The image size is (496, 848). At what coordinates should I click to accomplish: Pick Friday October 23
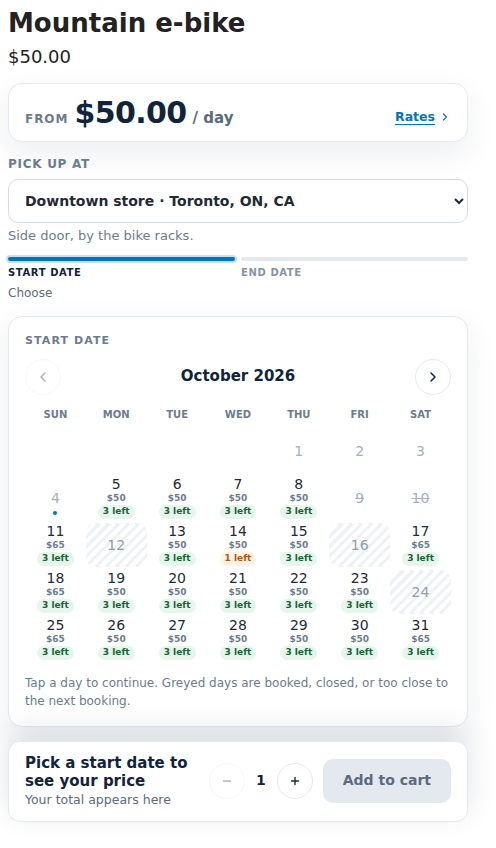[360, 592]
